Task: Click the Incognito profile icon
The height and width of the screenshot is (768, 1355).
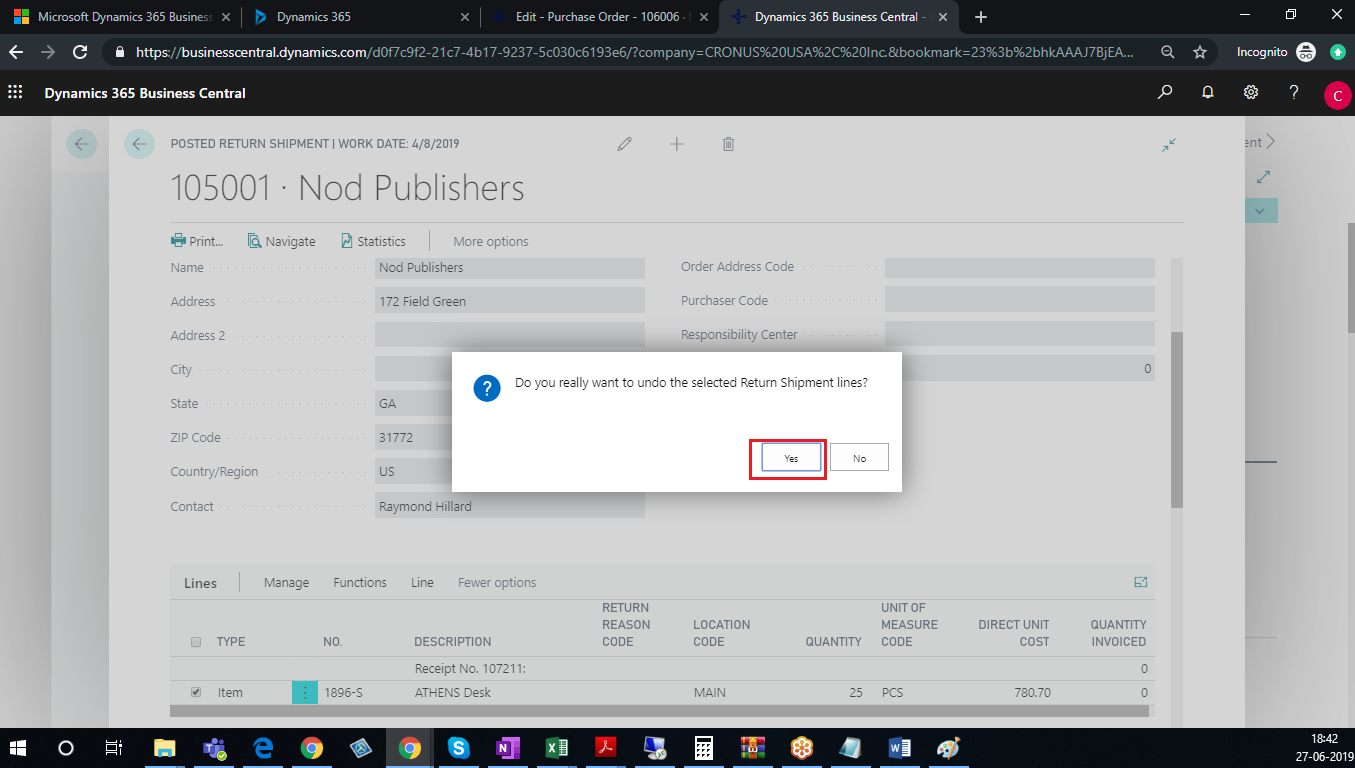Action: 1306,52
